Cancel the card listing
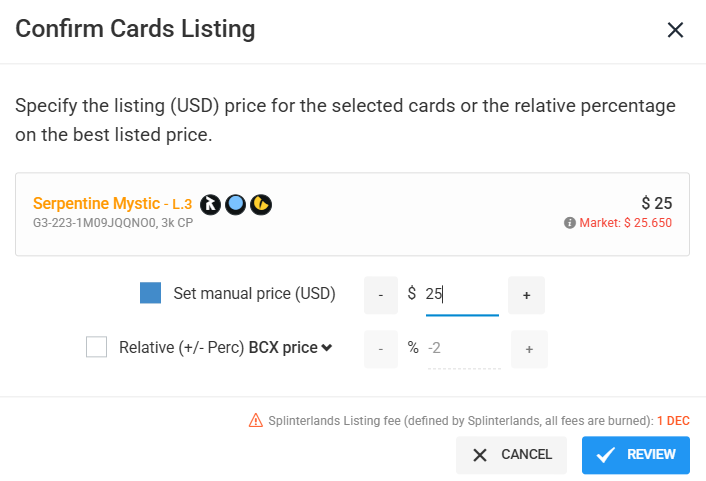 511,455
